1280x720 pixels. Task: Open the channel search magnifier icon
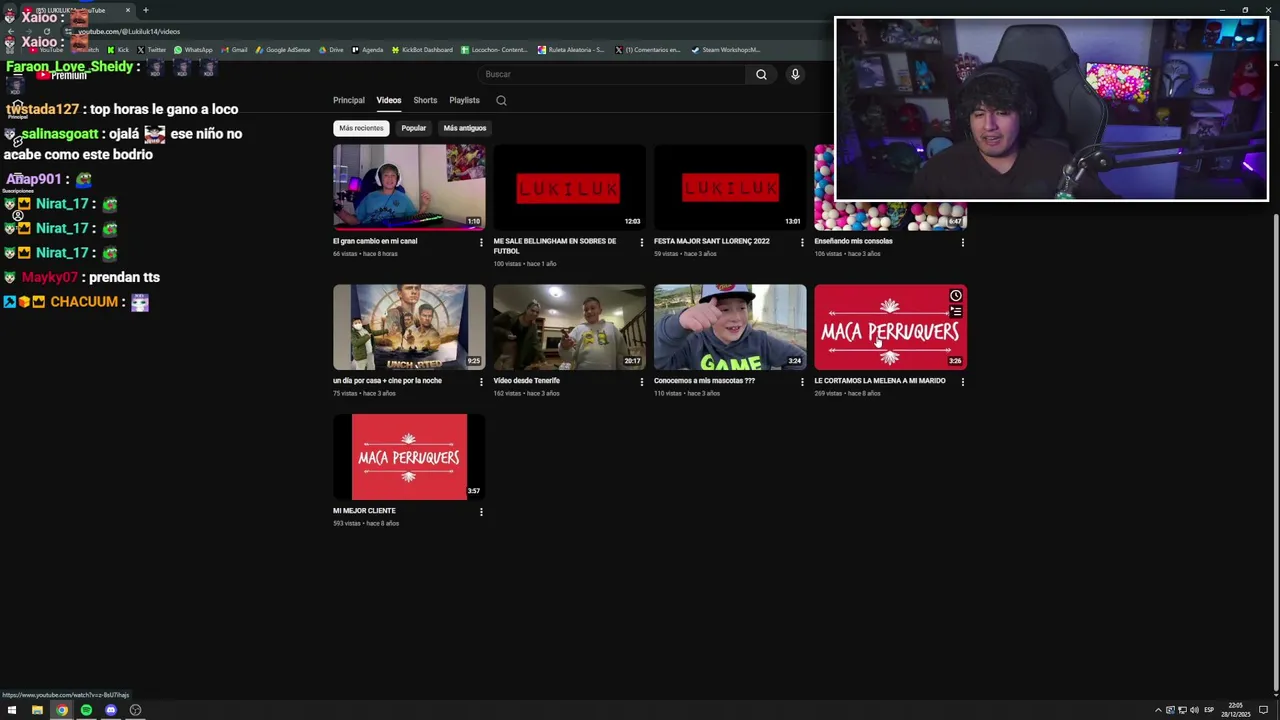point(501,100)
